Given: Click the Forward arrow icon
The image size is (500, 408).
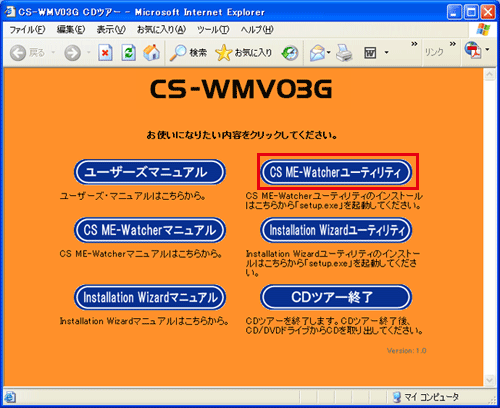Looking at the screenshot, I should [72, 53].
